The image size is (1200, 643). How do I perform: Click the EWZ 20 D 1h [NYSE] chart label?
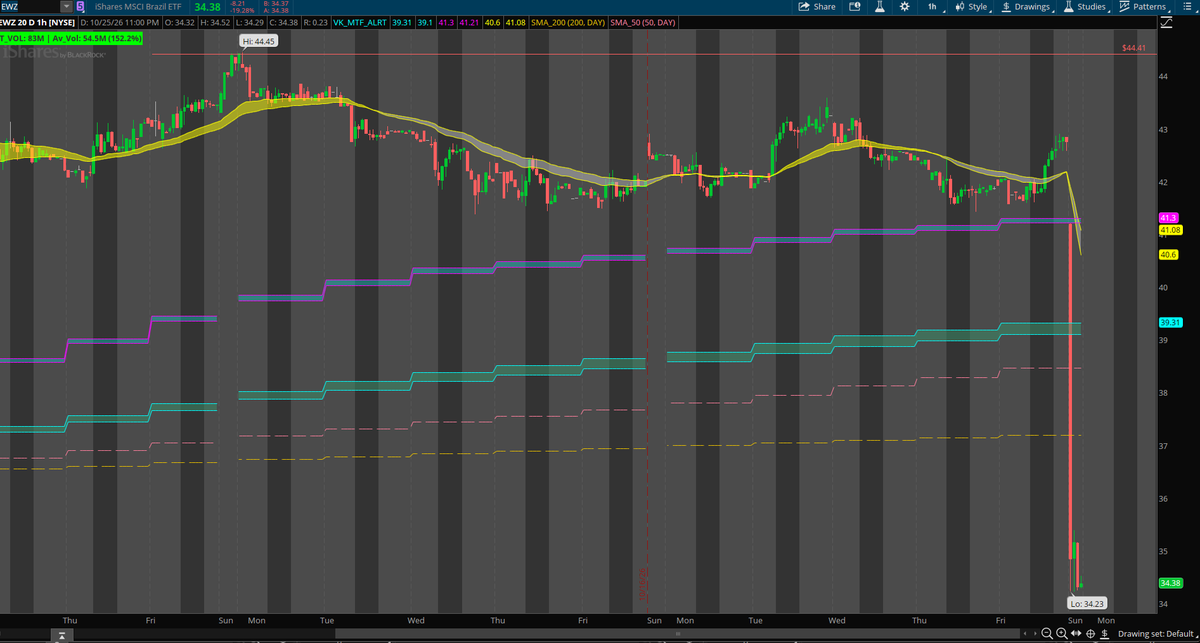(37, 22)
